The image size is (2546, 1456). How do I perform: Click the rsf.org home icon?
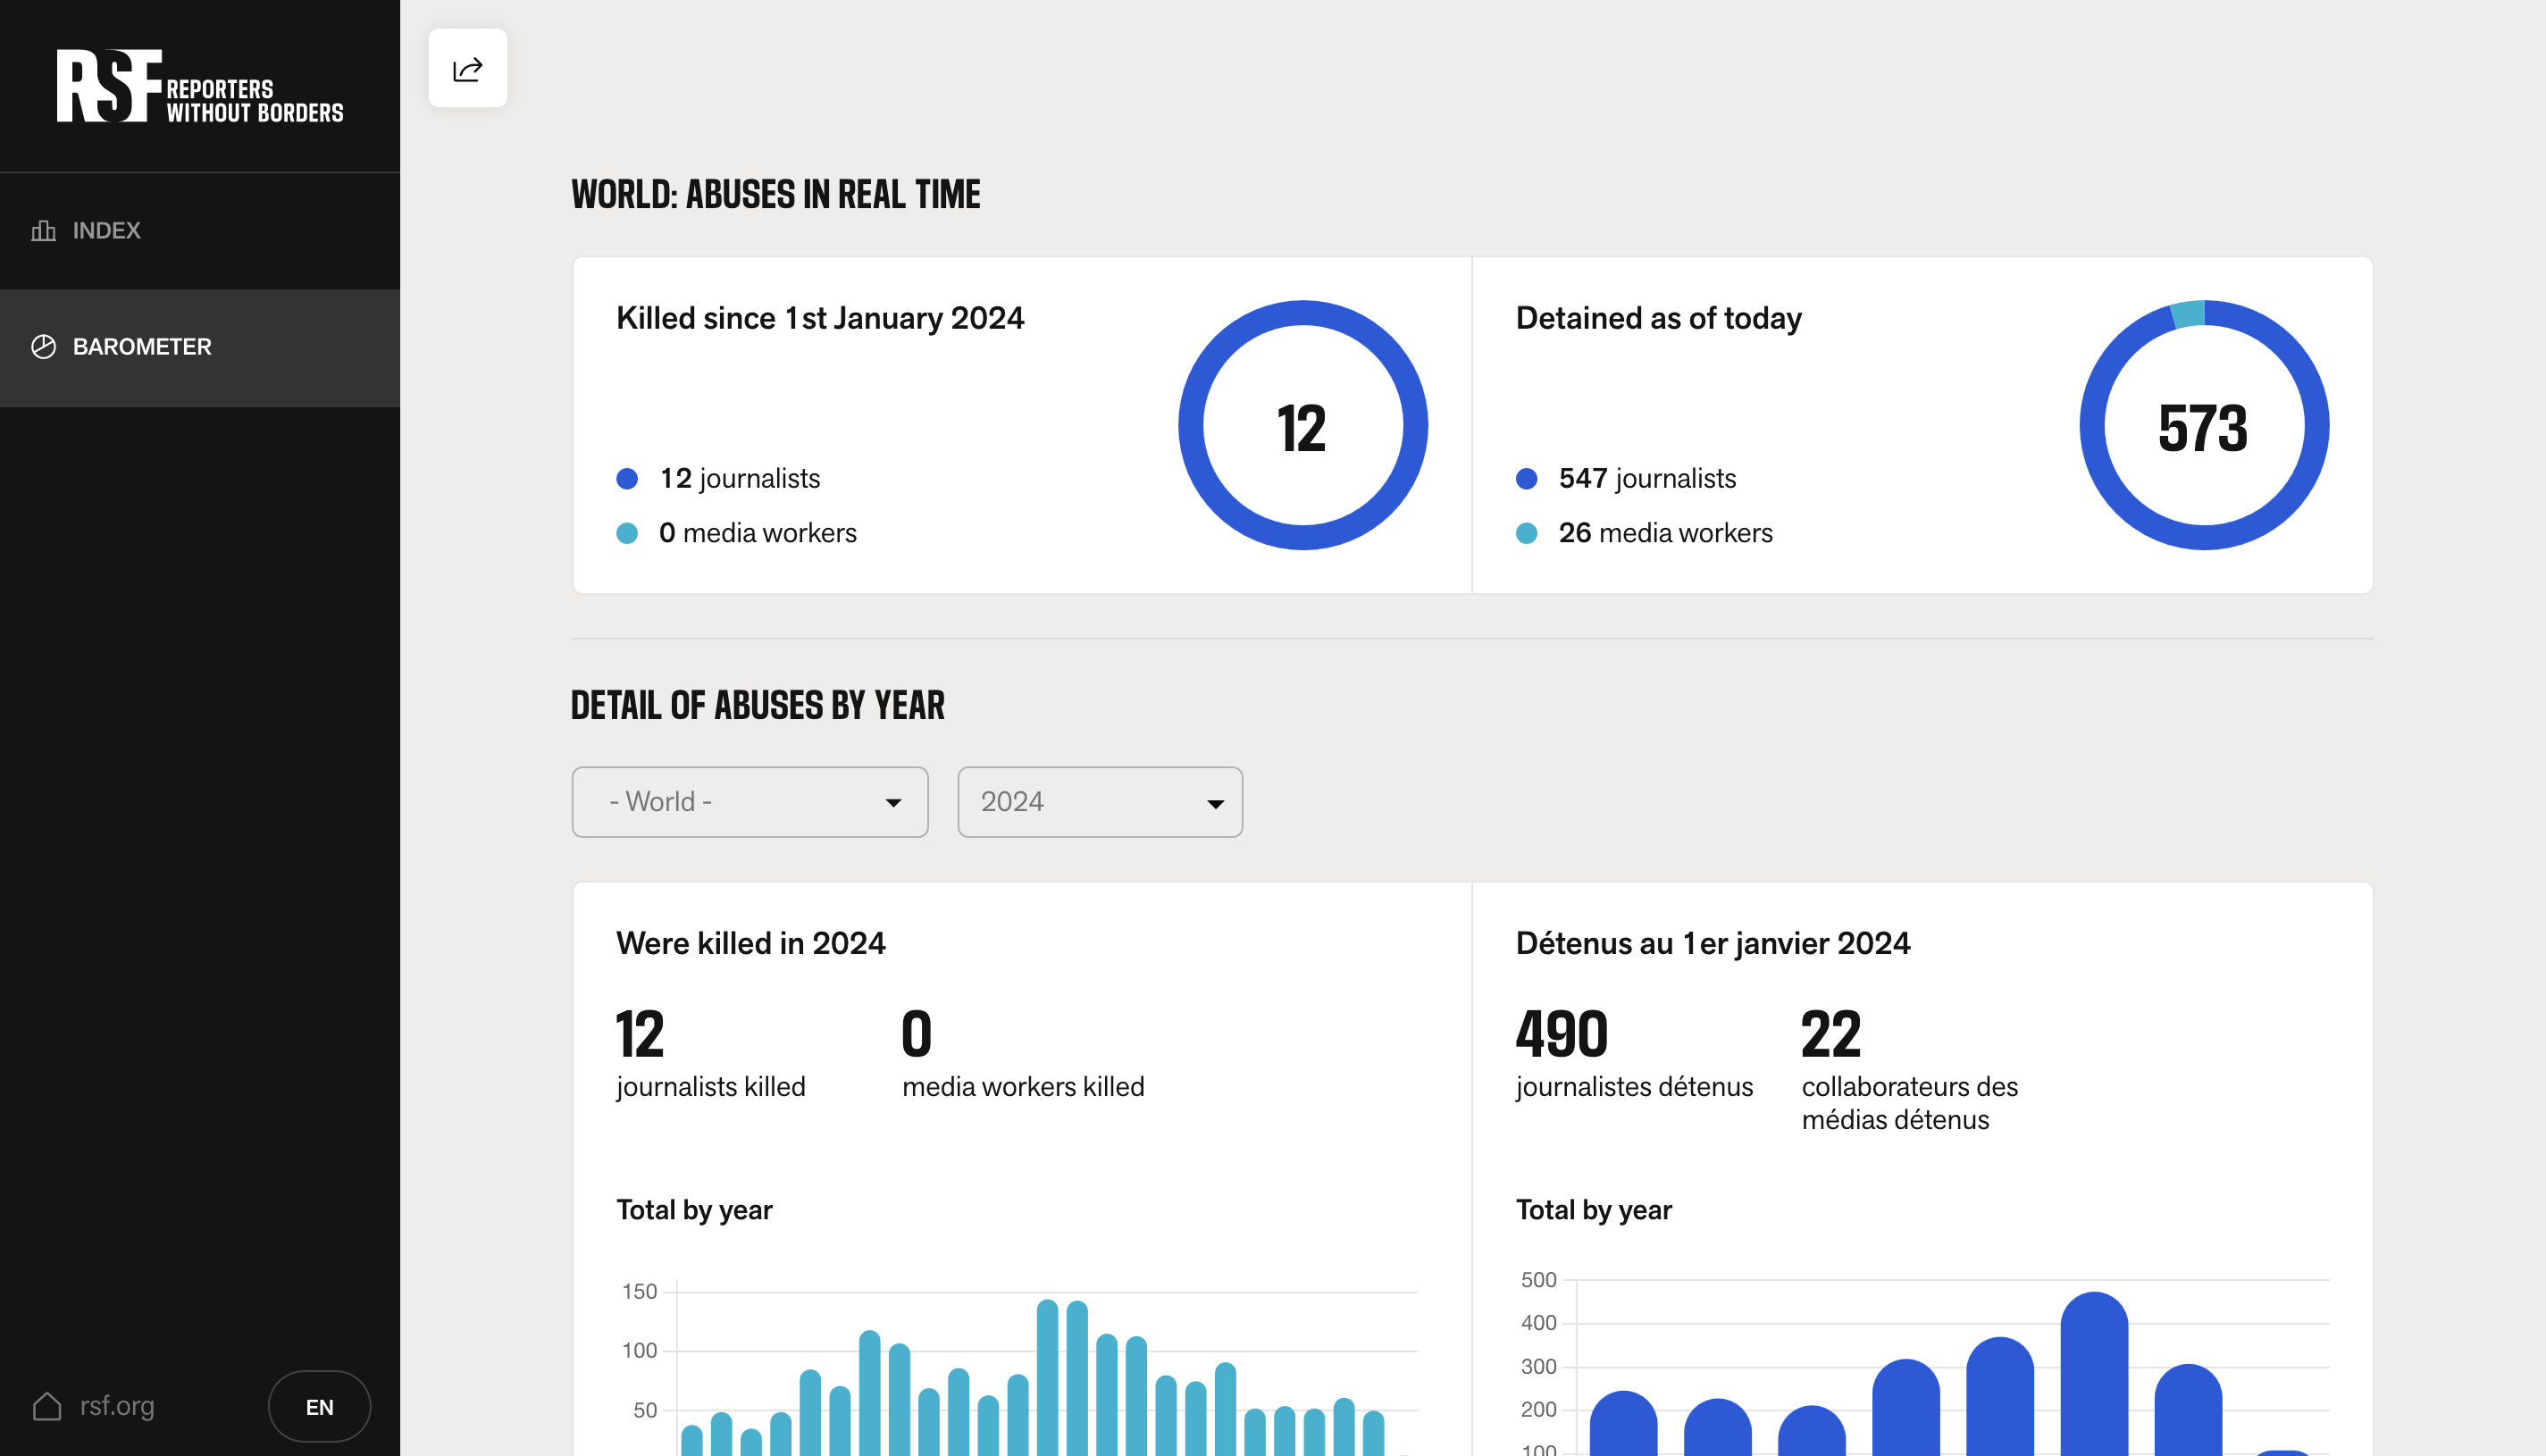47,1406
